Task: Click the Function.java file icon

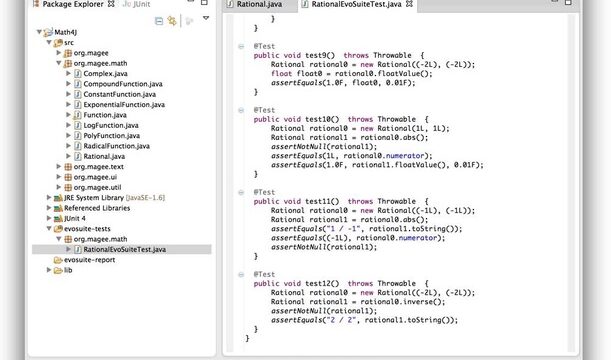Action: pyautogui.click(x=78, y=115)
